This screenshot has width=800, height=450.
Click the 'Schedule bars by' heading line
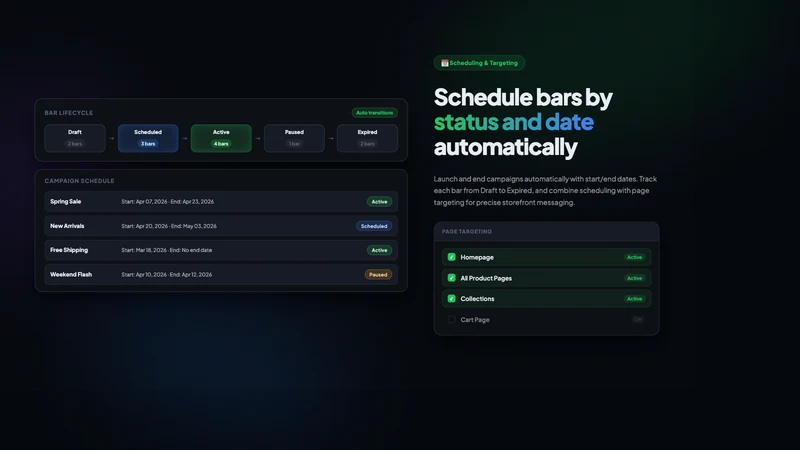click(x=523, y=97)
